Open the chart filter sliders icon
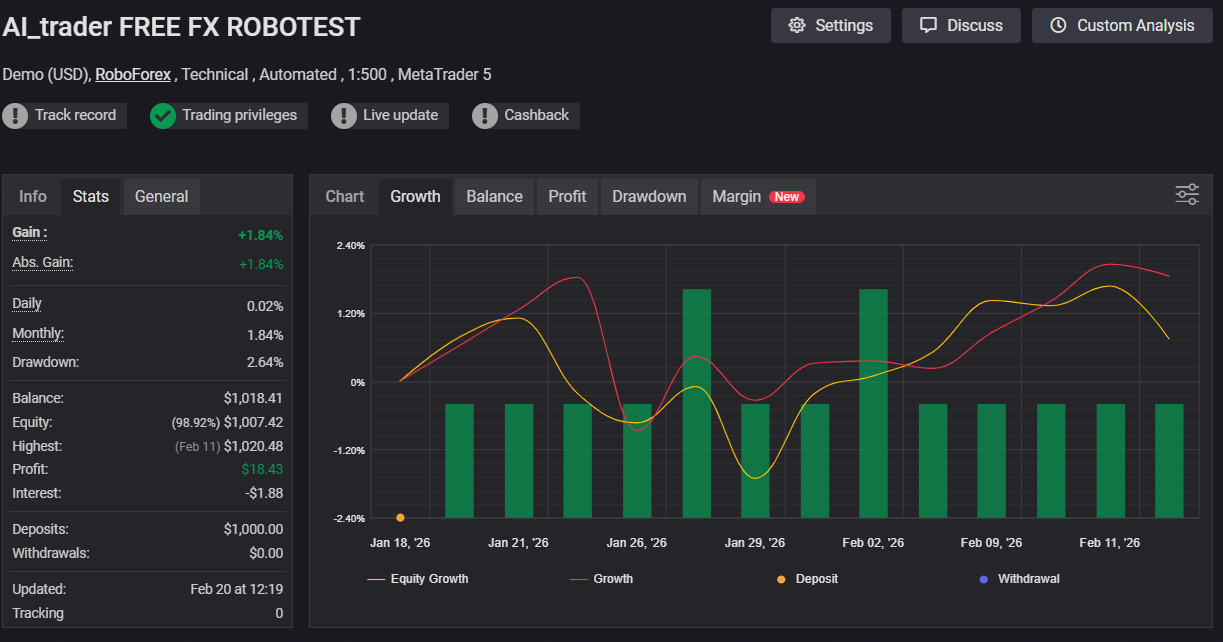 pyautogui.click(x=1187, y=195)
